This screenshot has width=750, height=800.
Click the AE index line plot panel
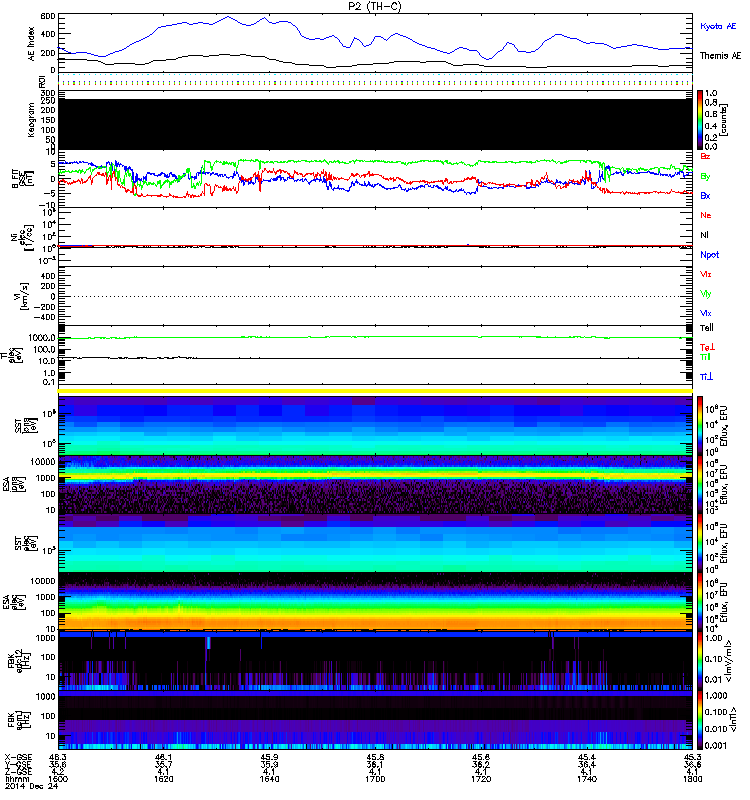376,43
